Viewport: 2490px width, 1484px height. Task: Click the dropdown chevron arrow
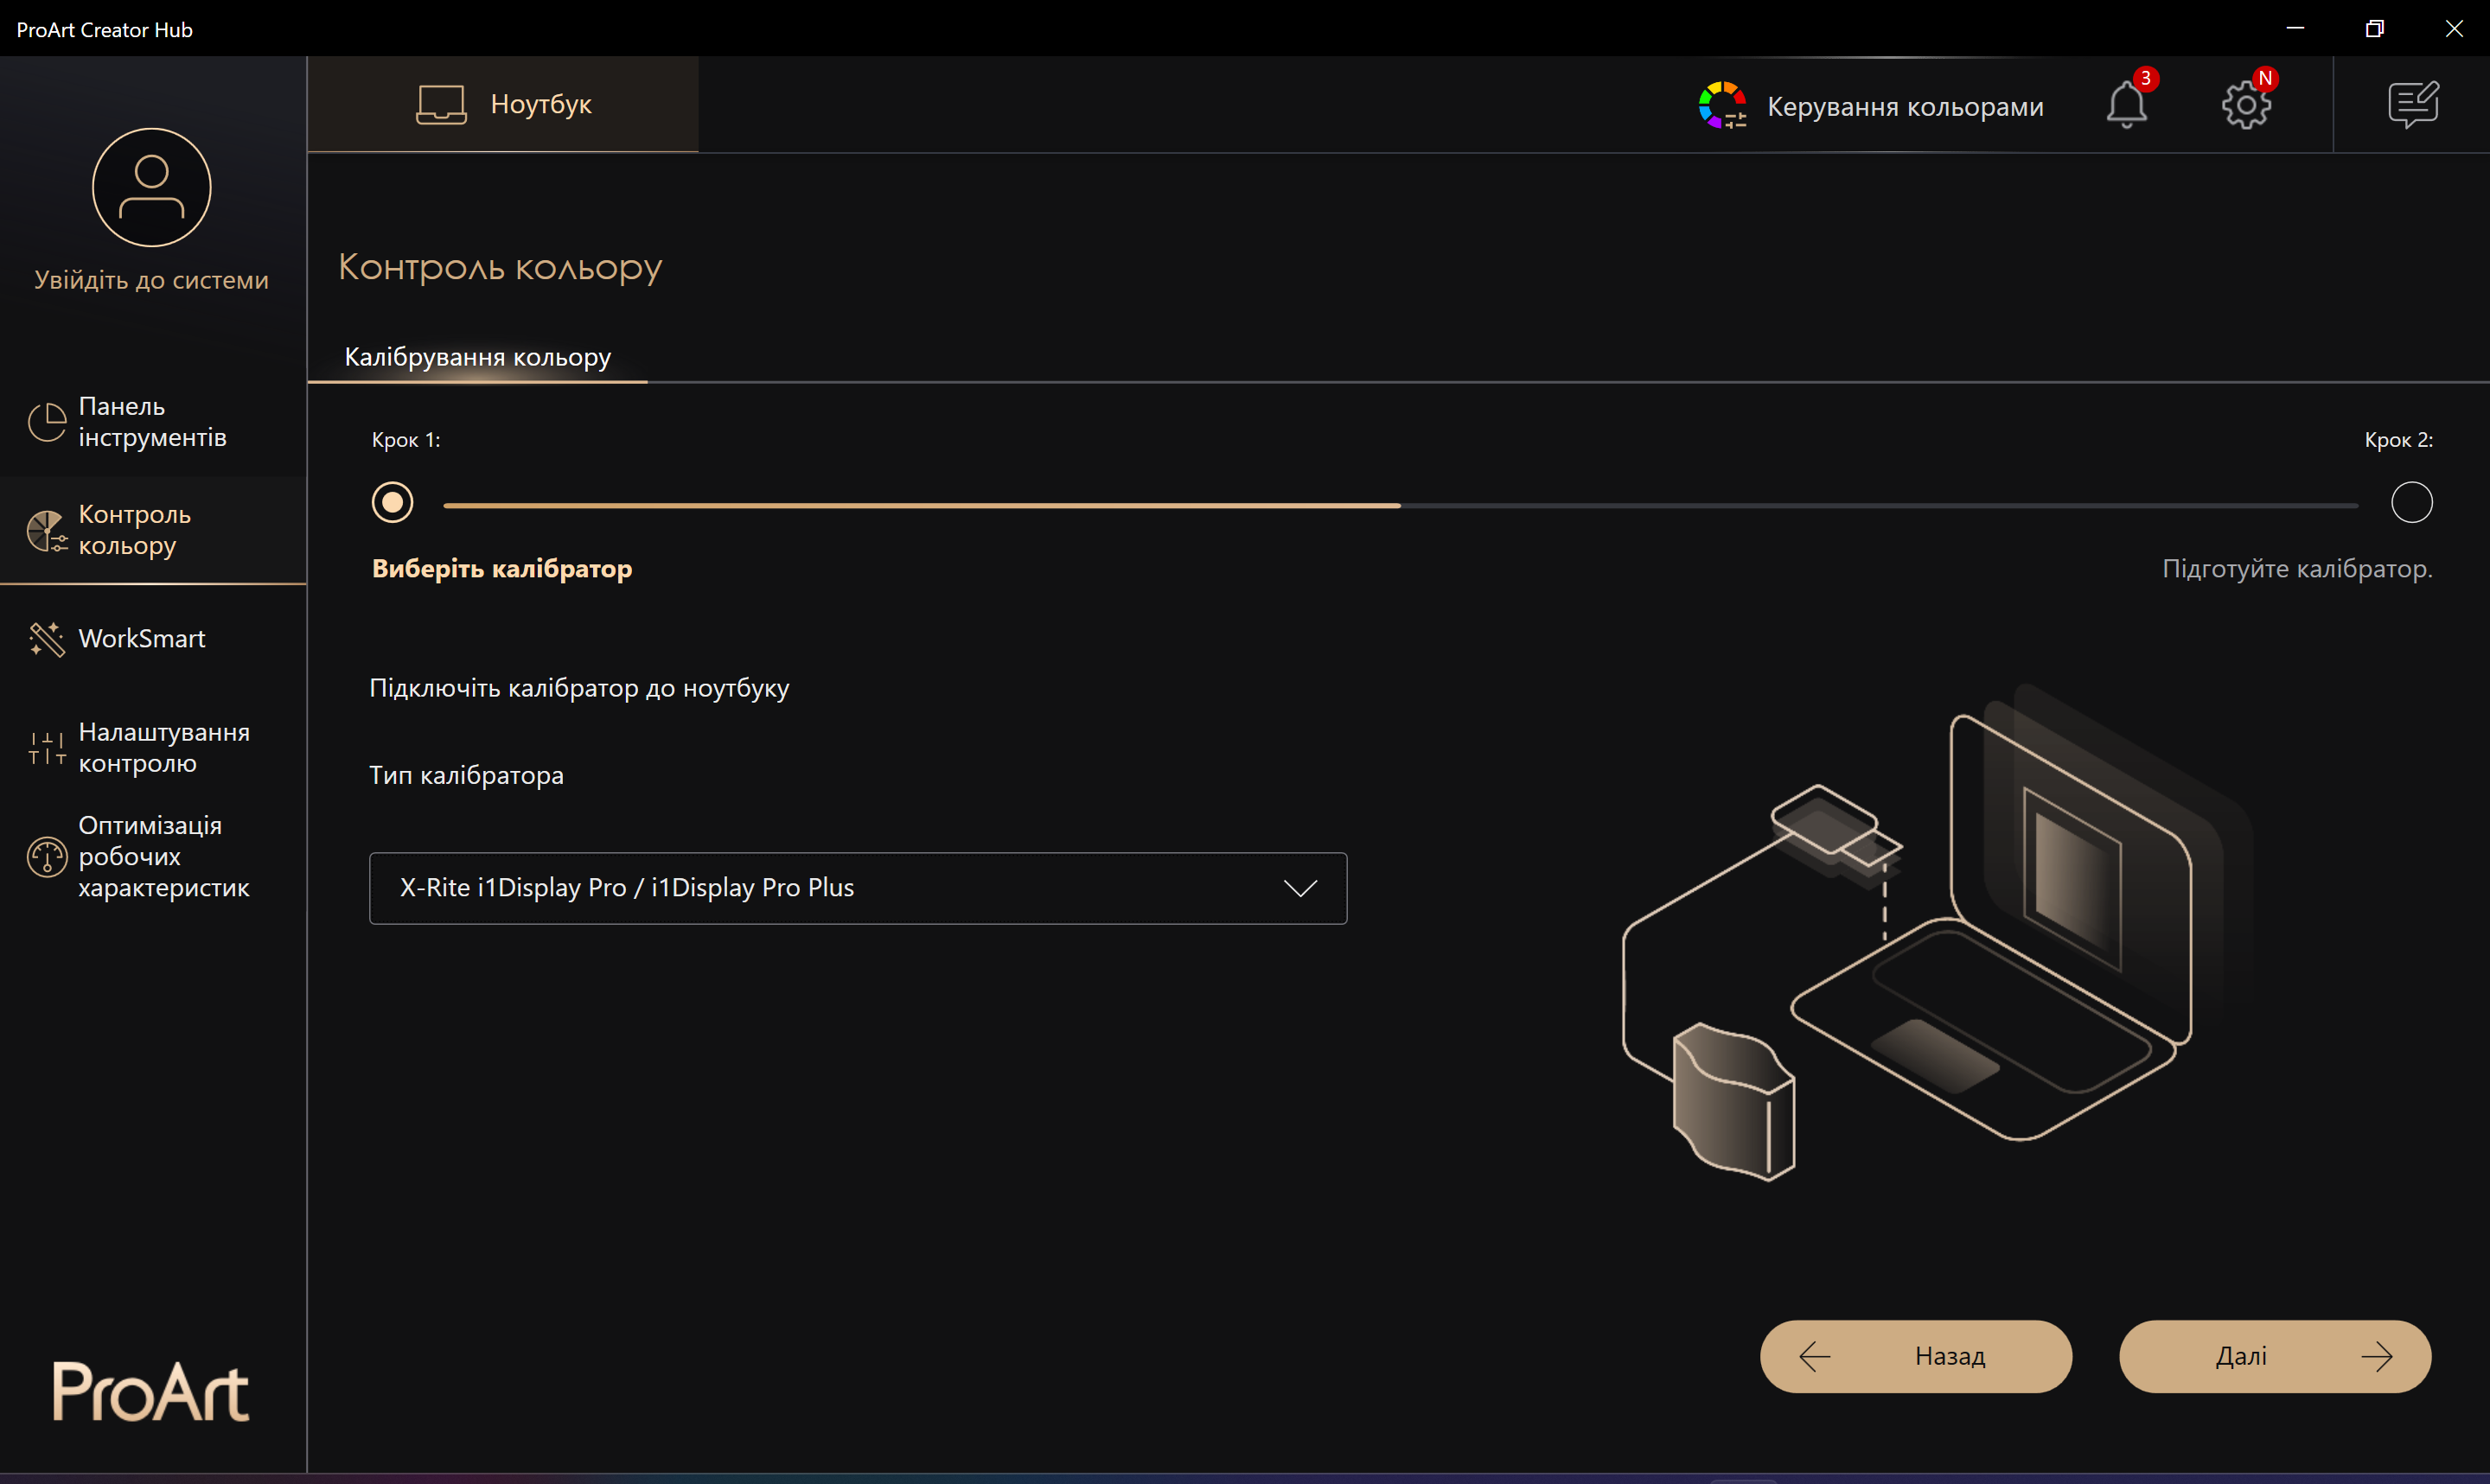pos(1299,888)
